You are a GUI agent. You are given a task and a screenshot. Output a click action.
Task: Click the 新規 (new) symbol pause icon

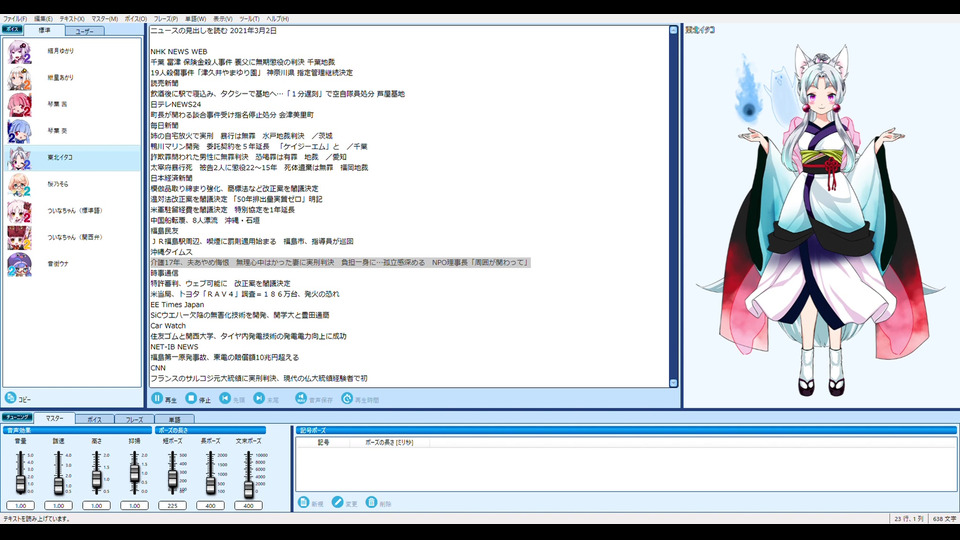click(304, 503)
